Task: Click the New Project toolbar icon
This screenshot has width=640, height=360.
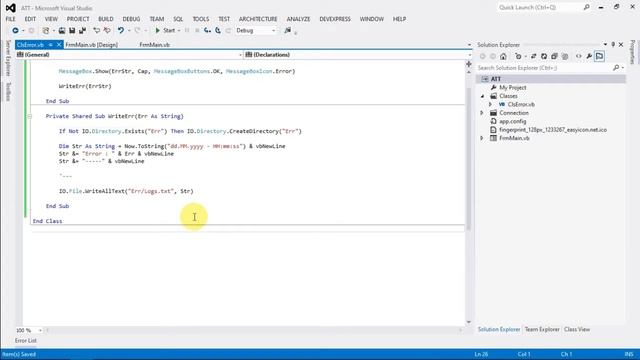Action: [x=46, y=31]
